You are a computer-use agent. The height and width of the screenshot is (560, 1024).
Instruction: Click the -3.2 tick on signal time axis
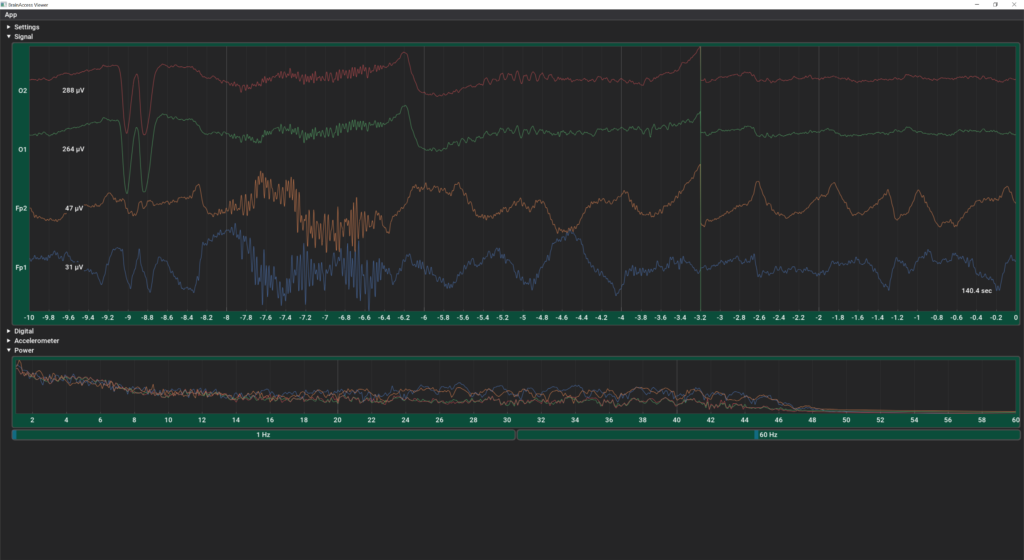coord(699,317)
